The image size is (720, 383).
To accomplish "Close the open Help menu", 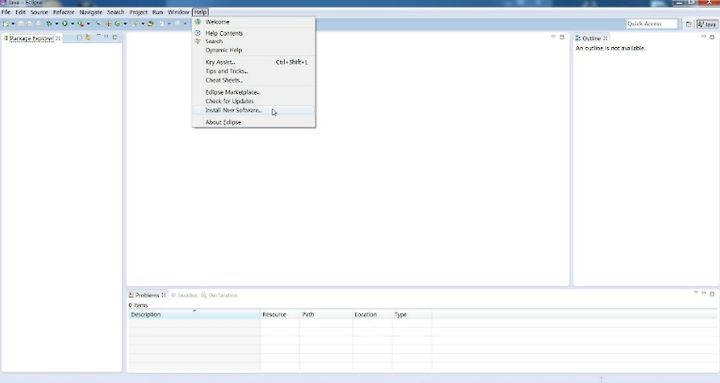I will click(200, 12).
